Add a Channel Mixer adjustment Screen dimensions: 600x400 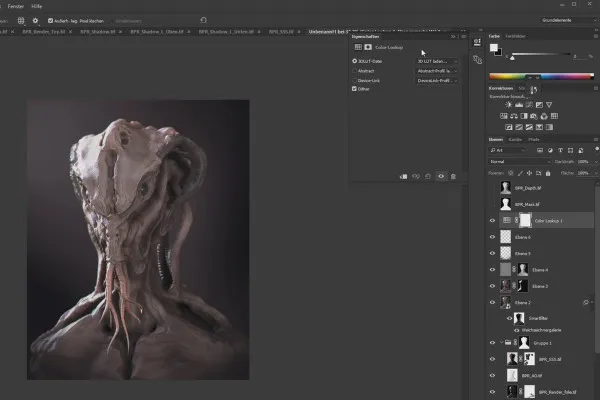pos(544,116)
